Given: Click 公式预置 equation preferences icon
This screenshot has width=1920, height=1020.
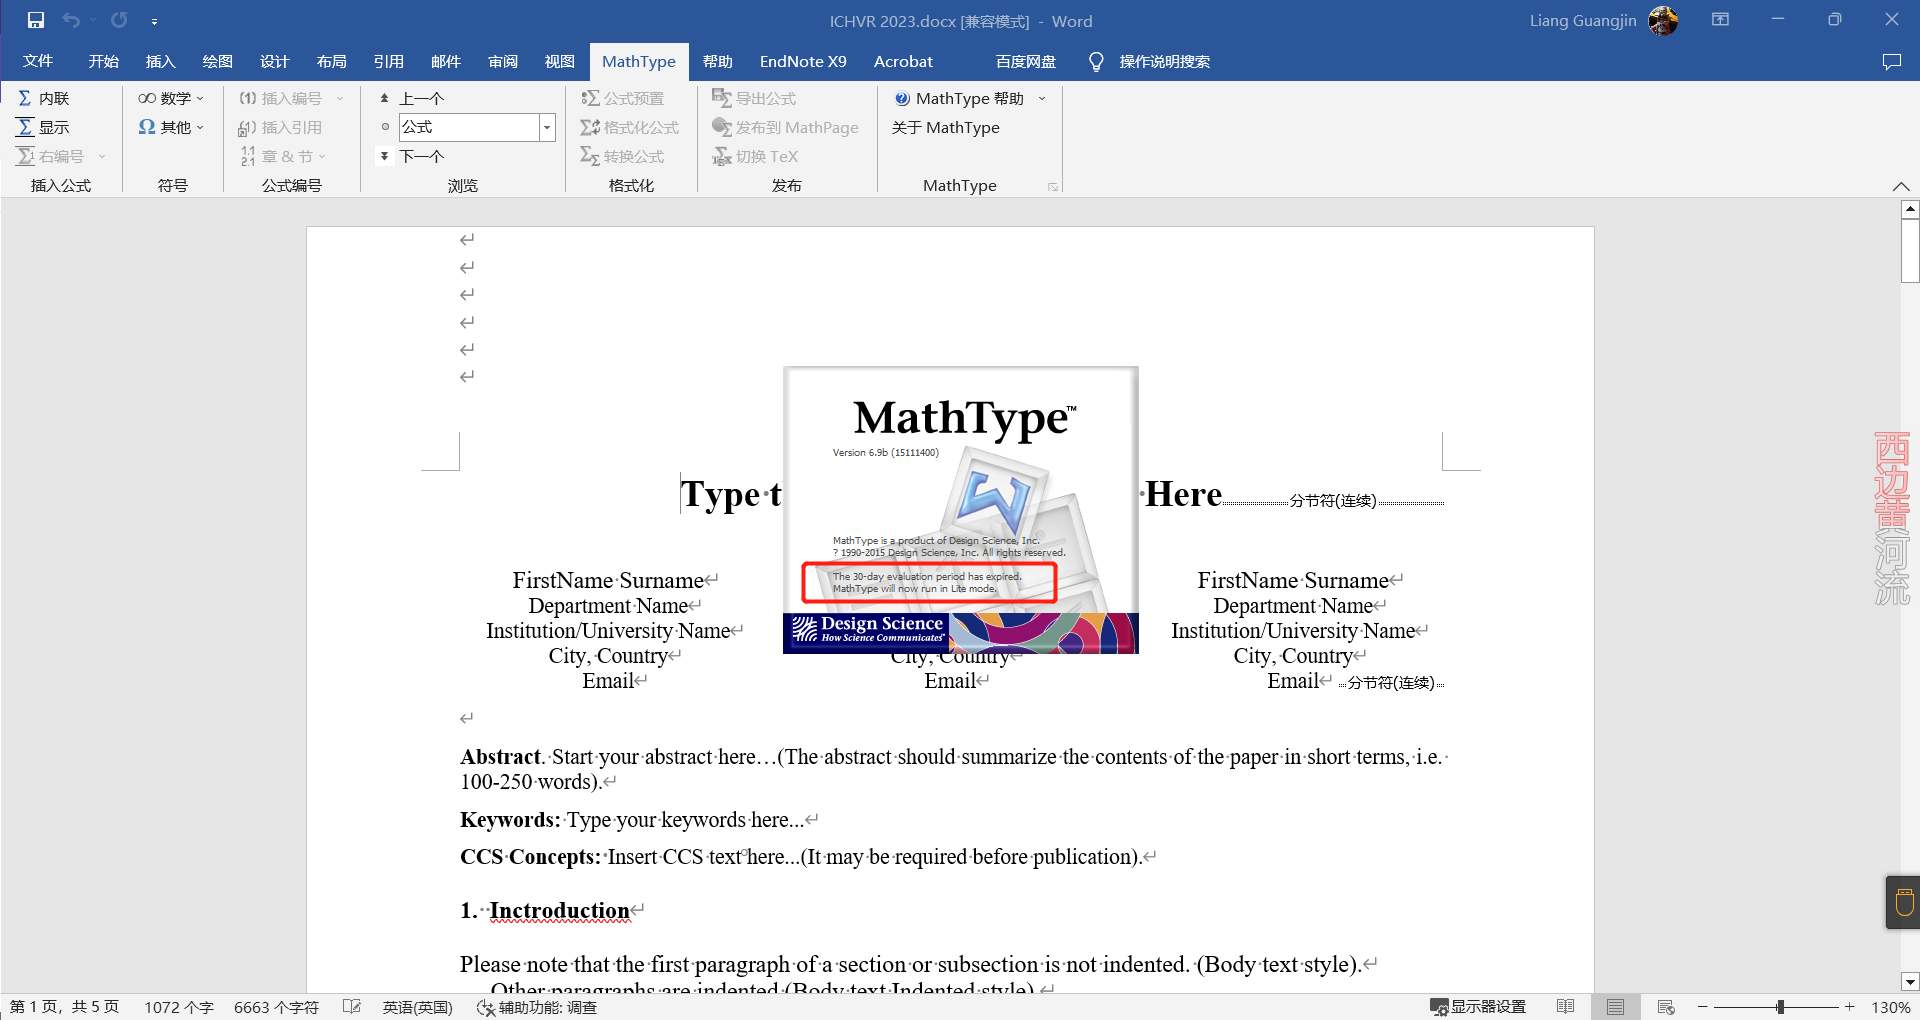Looking at the screenshot, I should (591, 98).
